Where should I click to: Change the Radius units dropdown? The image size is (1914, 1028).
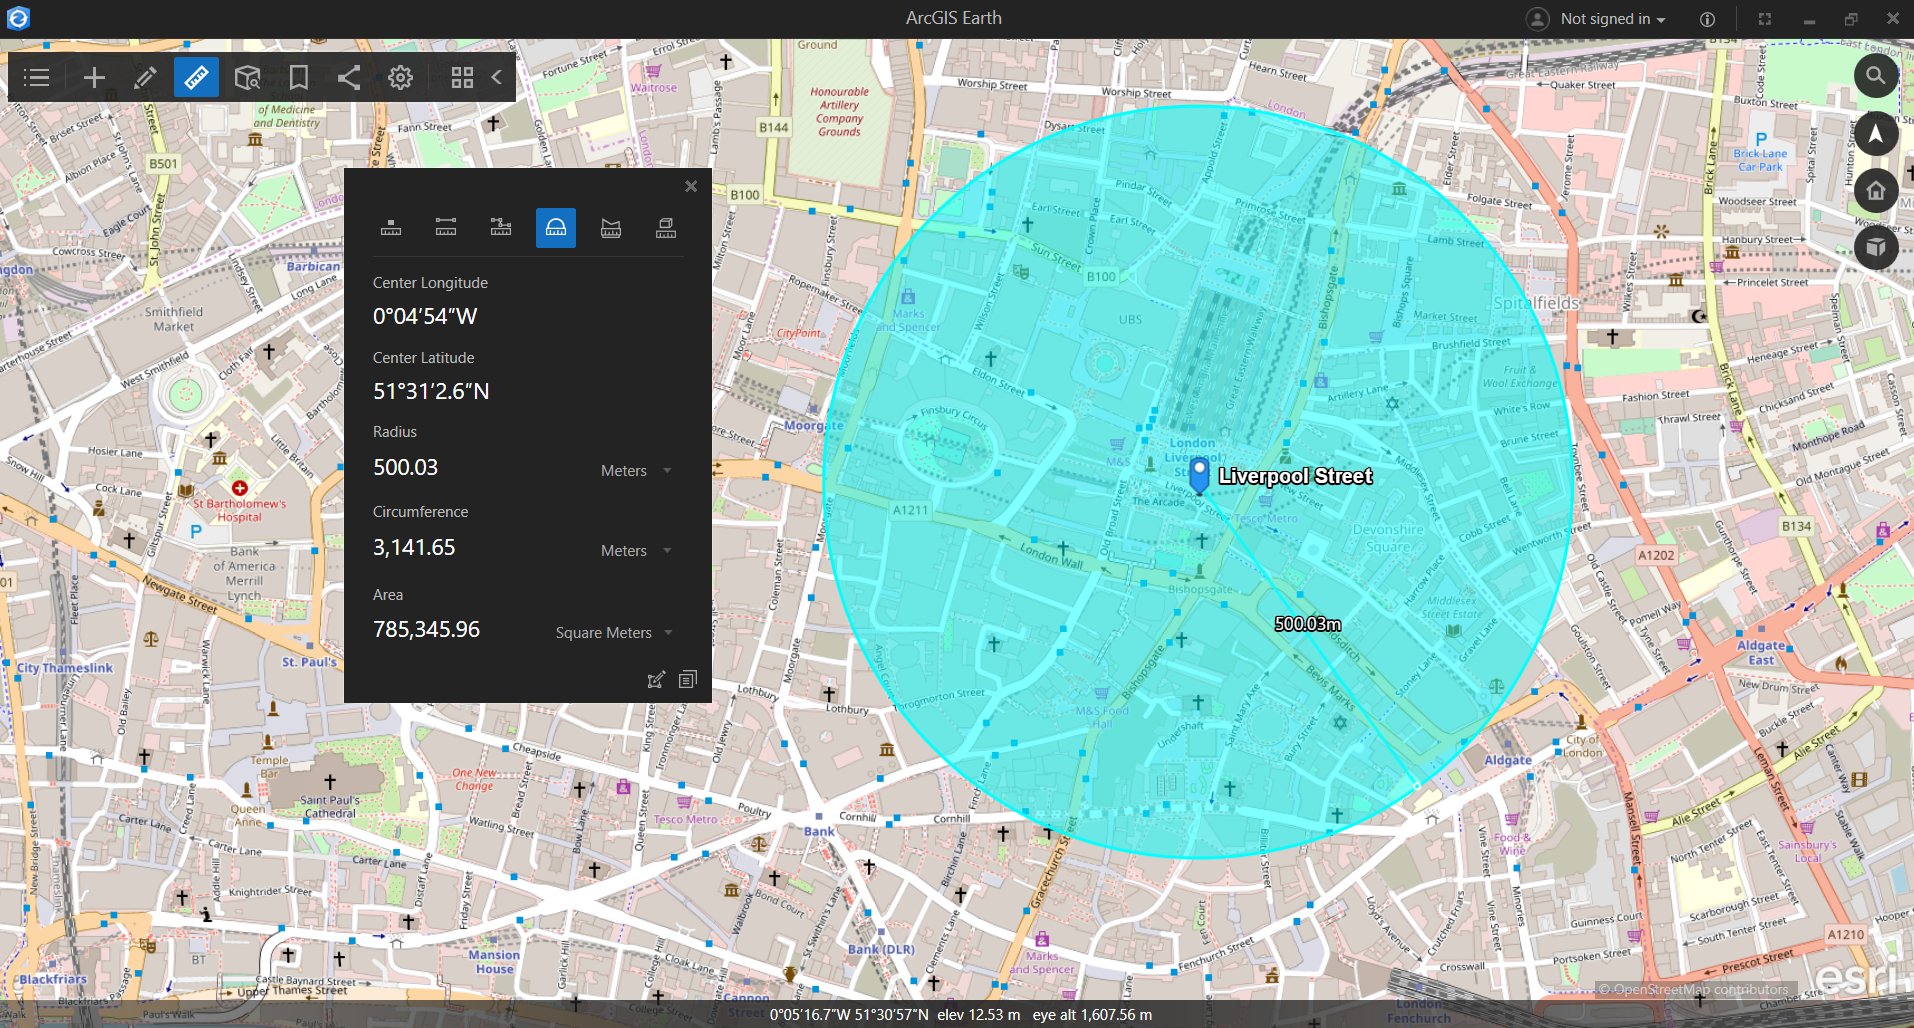pyautogui.click(x=637, y=470)
